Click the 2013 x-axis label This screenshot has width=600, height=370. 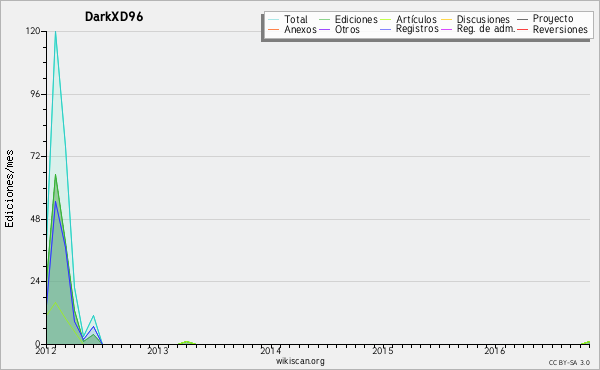(158, 351)
